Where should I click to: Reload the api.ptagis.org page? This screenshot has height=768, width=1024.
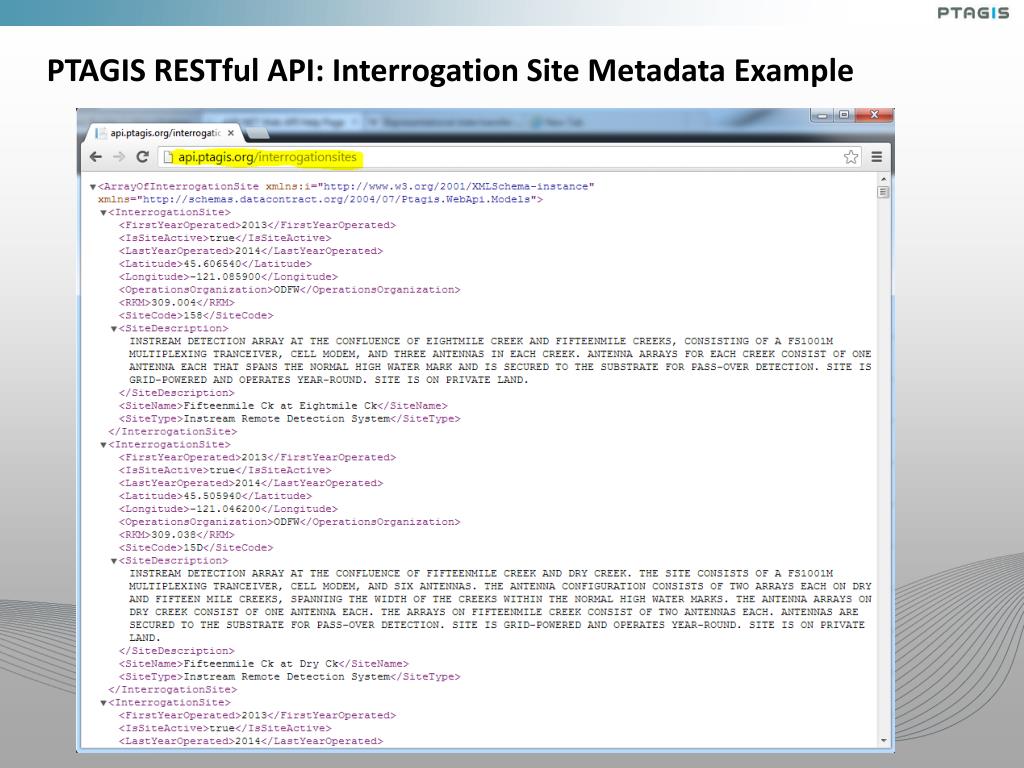pyautogui.click(x=142, y=157)
